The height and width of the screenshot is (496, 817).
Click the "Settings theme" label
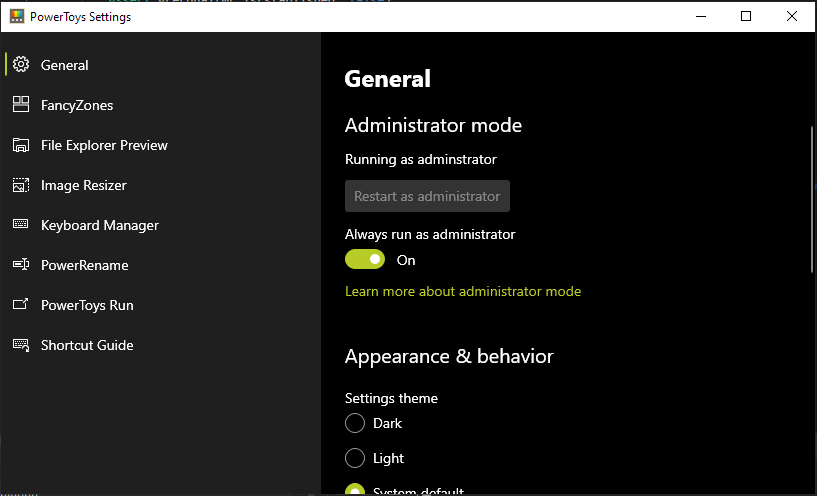(x=391, y=399)
